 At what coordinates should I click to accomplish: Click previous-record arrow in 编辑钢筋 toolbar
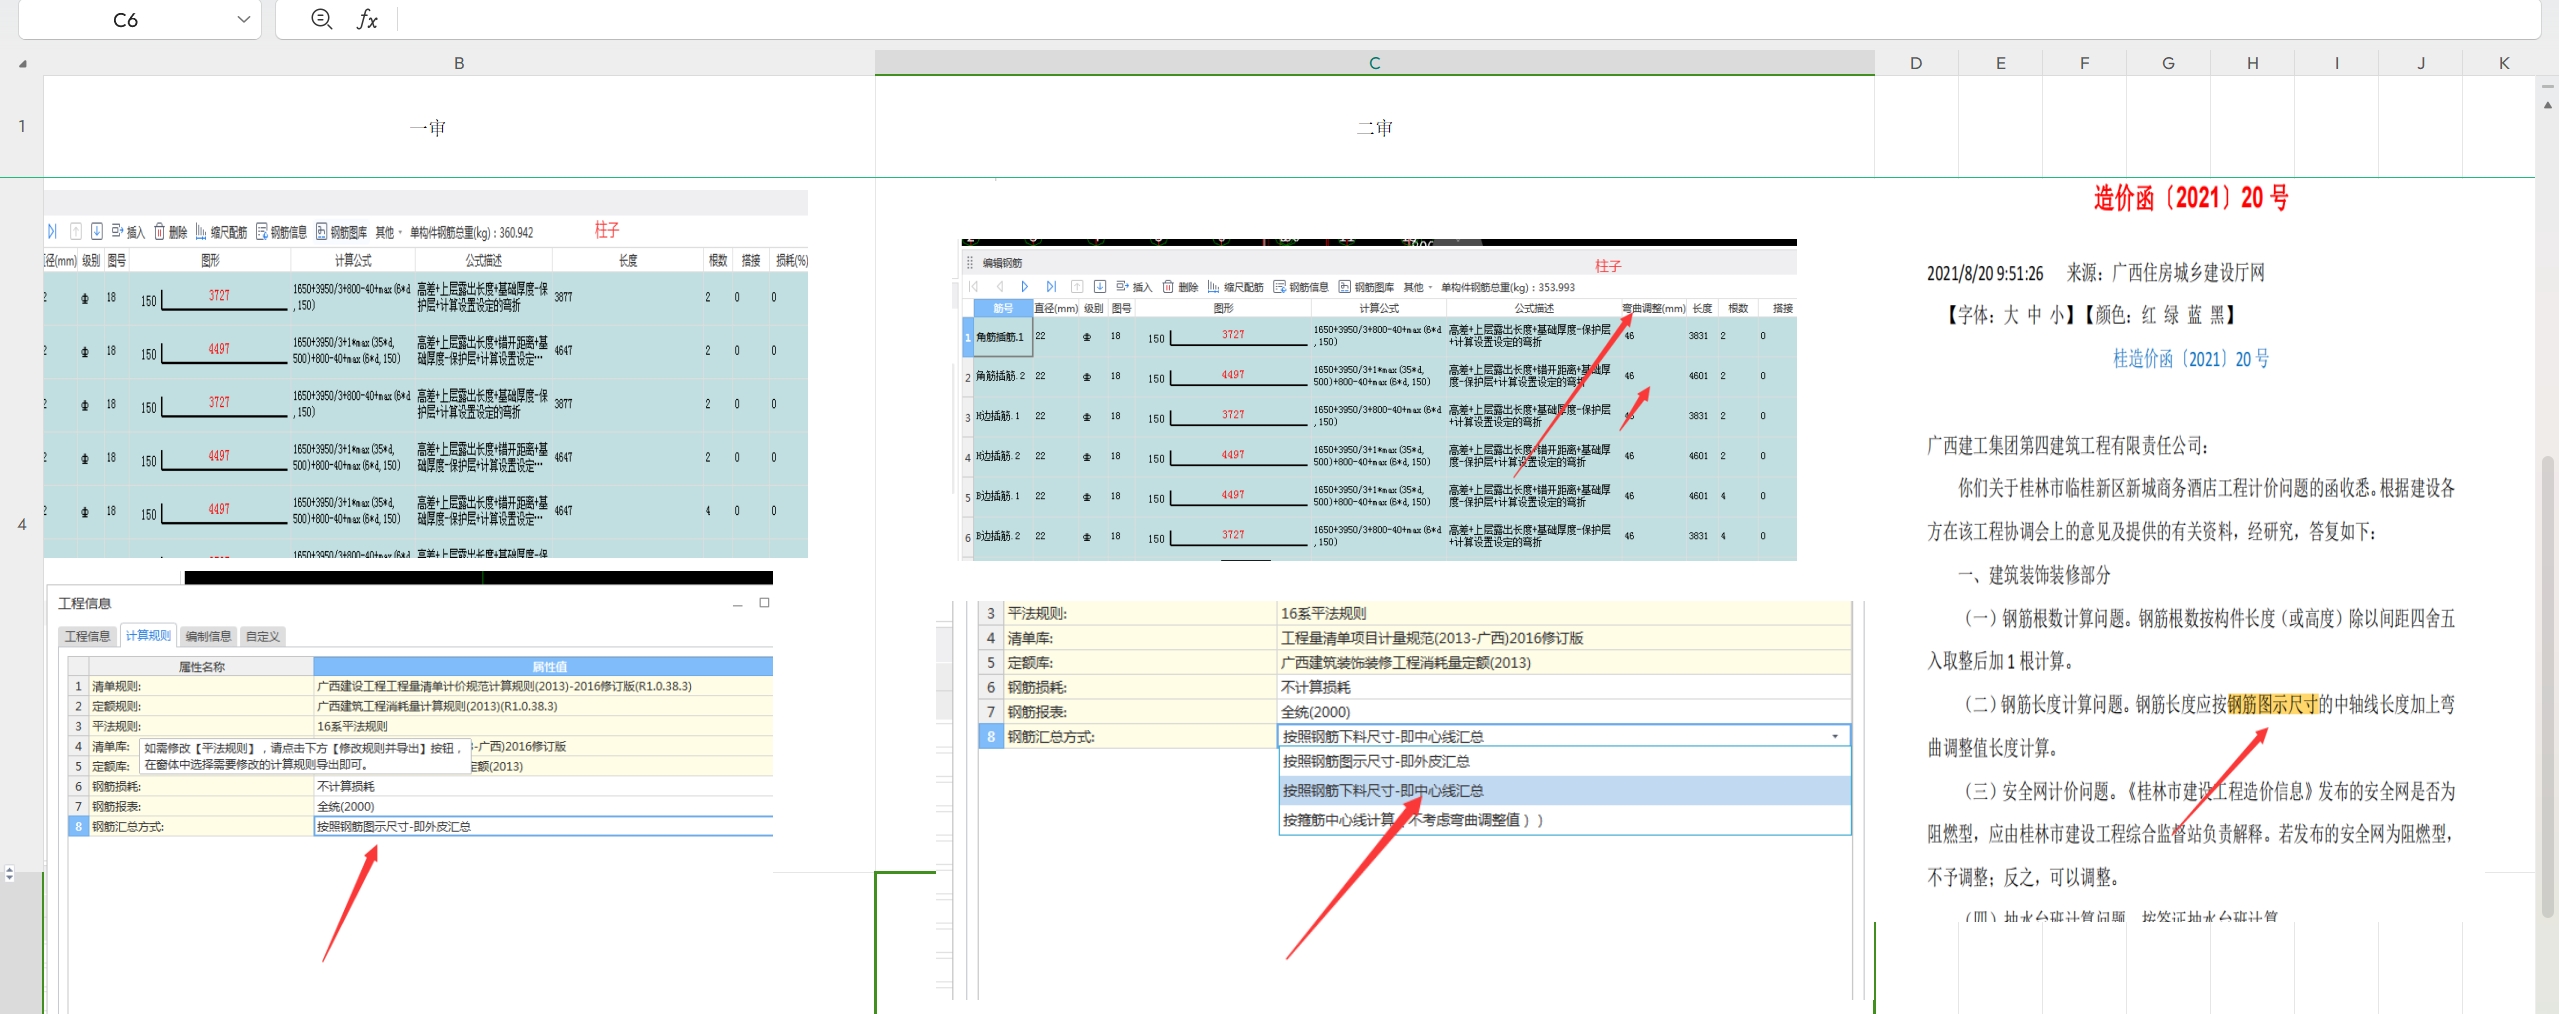click(x=998, y=286)
